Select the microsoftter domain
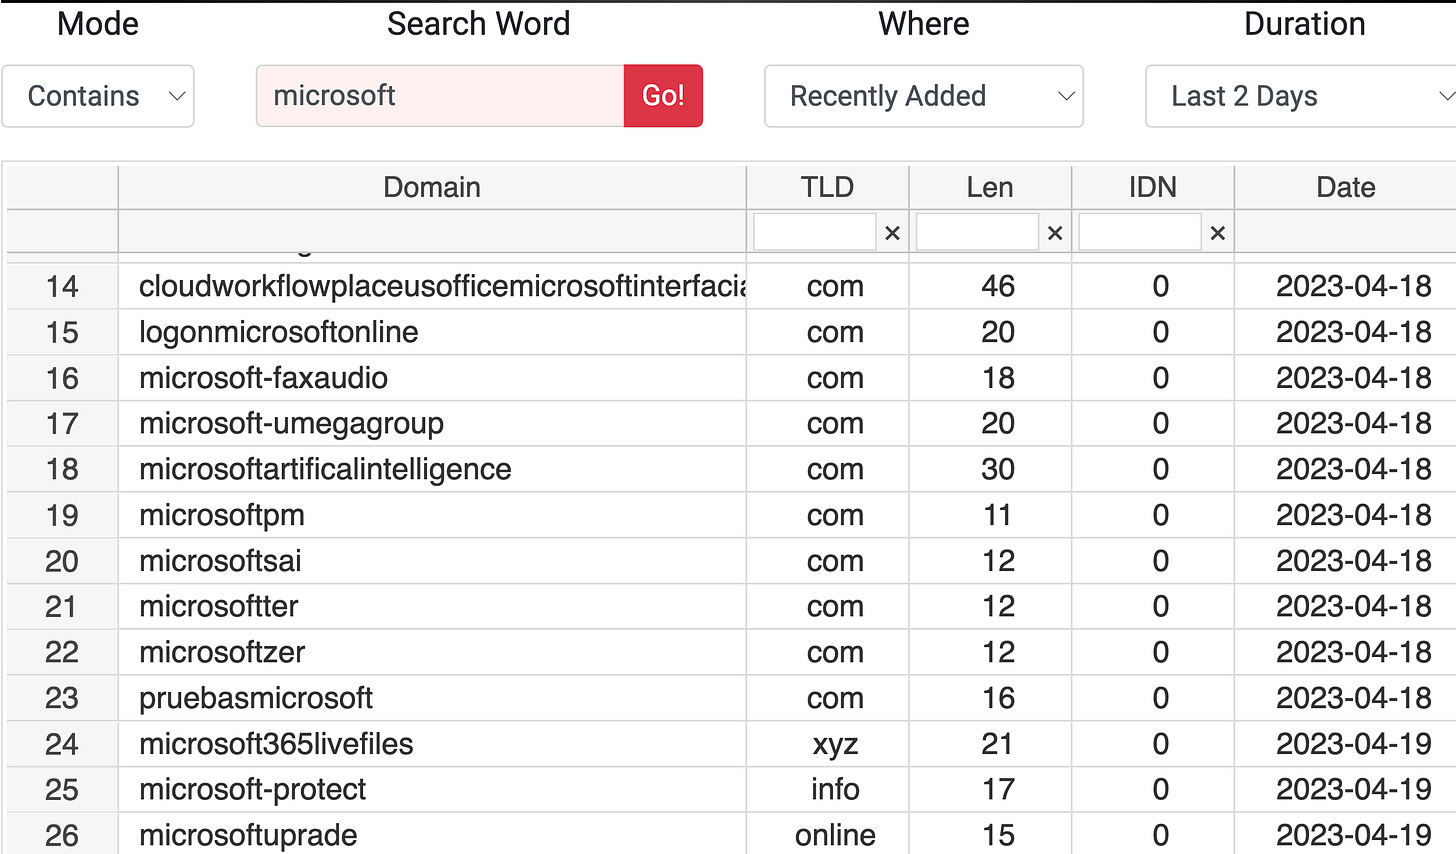1456x854 pixels. 219,606
